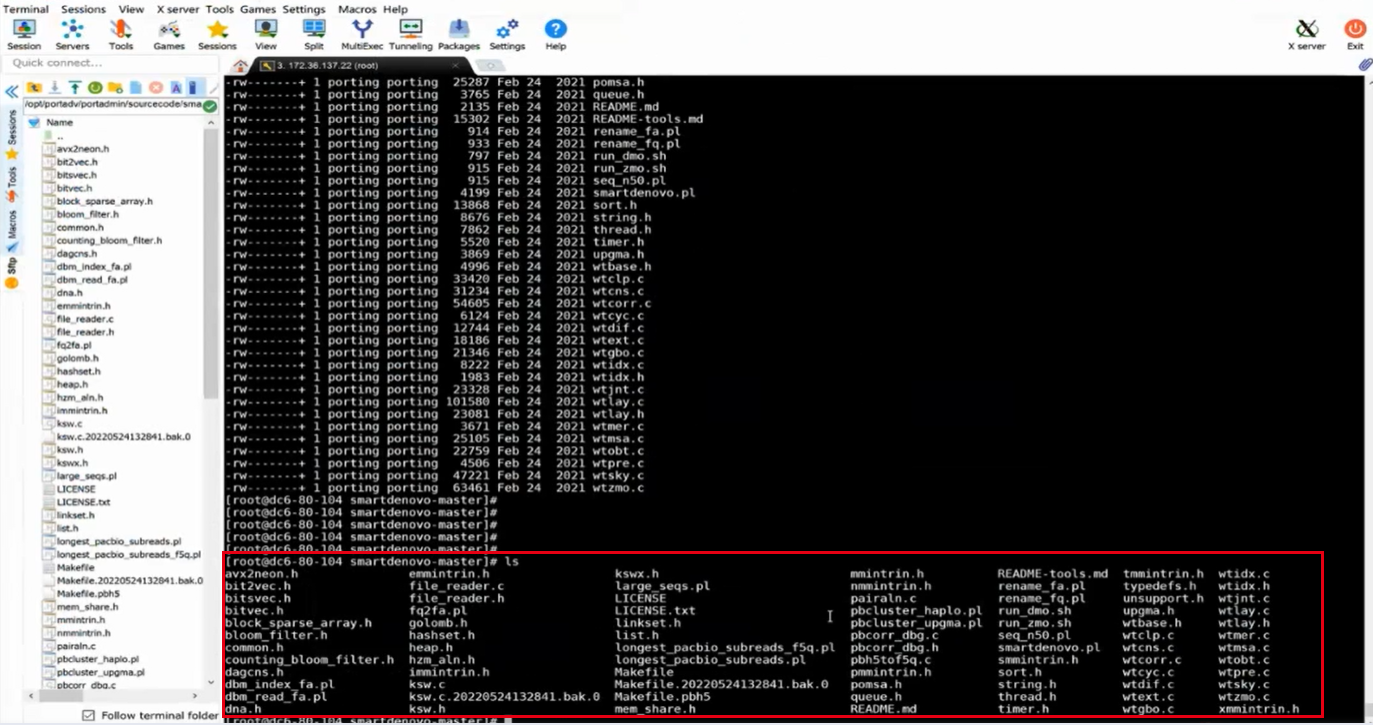Open the Sessions menu

click(x=83, y=9)
